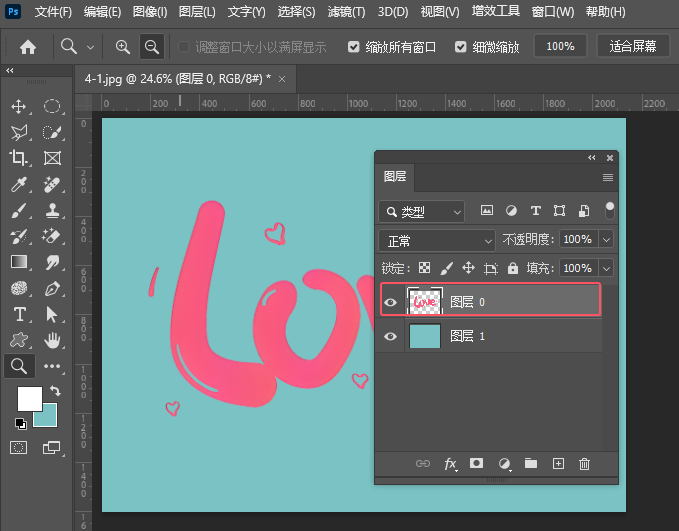The height and width of the screenshot is (531, 679).
Task: Select the Hand tool
Action: tap(52, 340)
